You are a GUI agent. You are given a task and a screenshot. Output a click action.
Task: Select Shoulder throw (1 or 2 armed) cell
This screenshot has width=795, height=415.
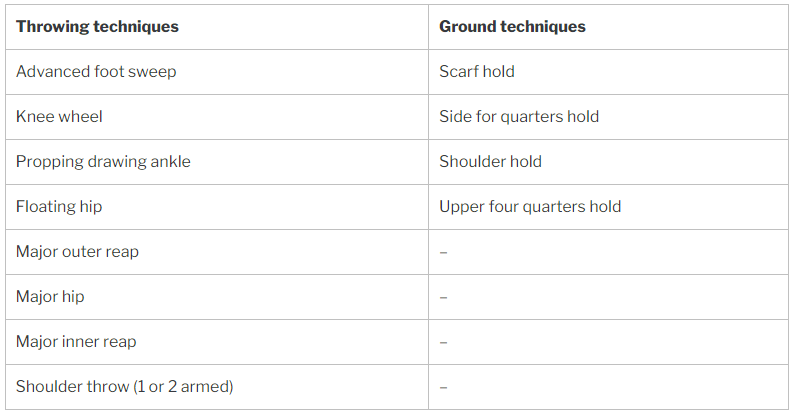pos(217,387)
